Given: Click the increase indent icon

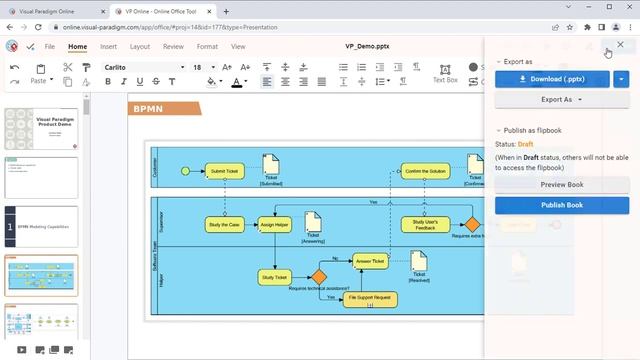Looking at the screenshot, I should click(398, 67).
